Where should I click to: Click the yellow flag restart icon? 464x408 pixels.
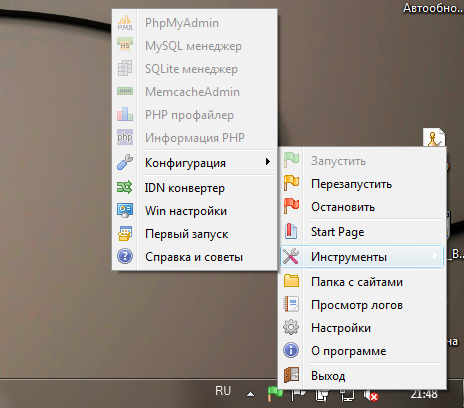(291, 183)
